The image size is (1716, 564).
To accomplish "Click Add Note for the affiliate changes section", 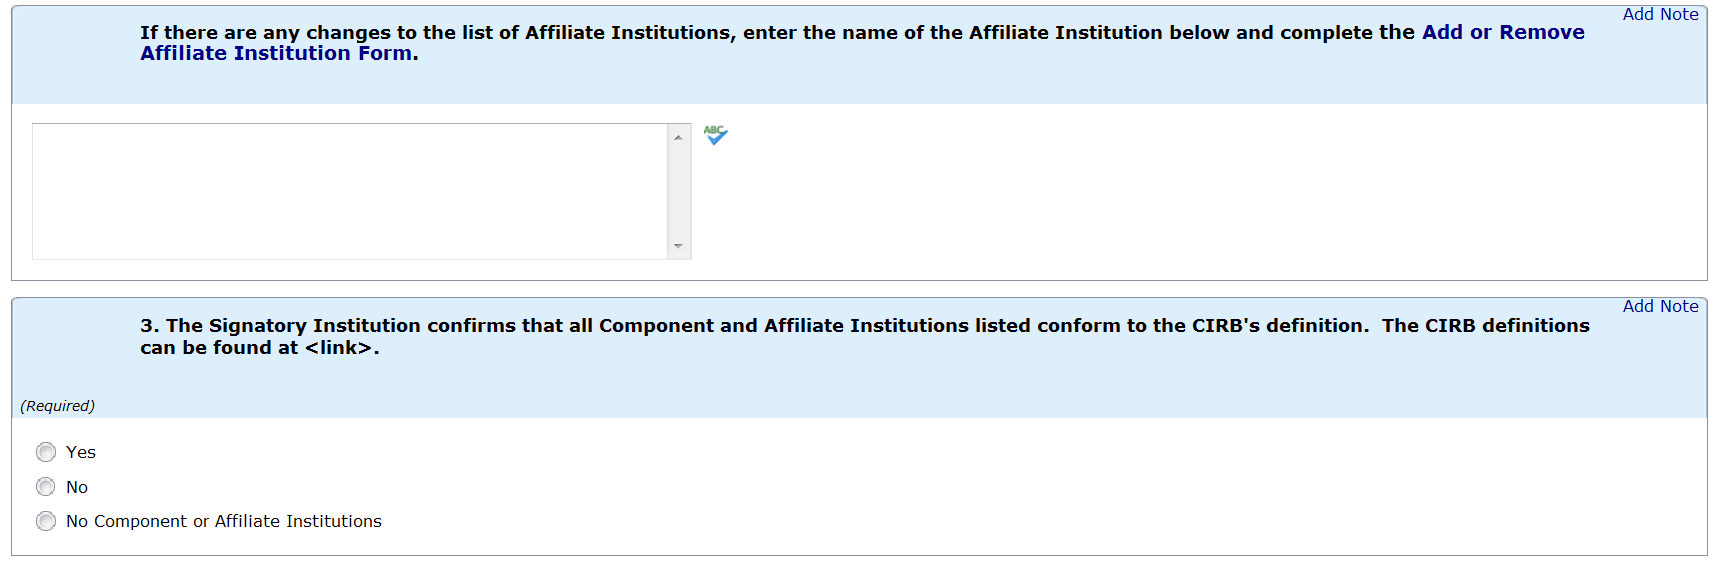I will coord(1660,14).
